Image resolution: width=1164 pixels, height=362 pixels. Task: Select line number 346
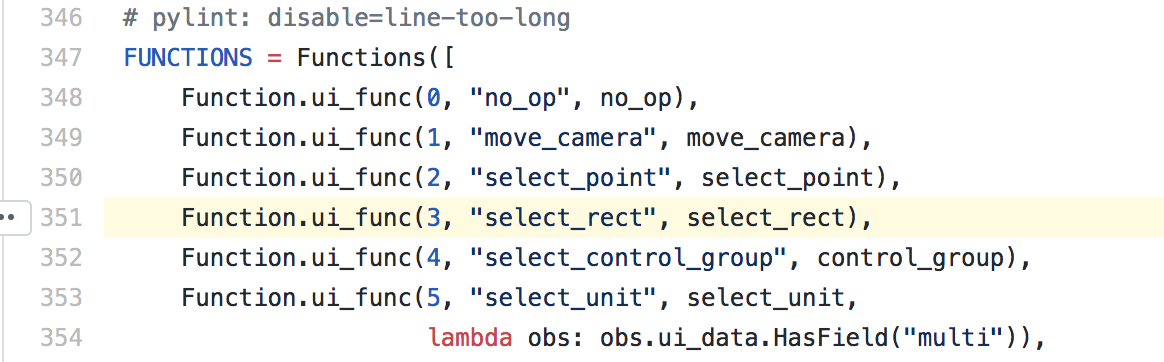(x=61, y=19)
